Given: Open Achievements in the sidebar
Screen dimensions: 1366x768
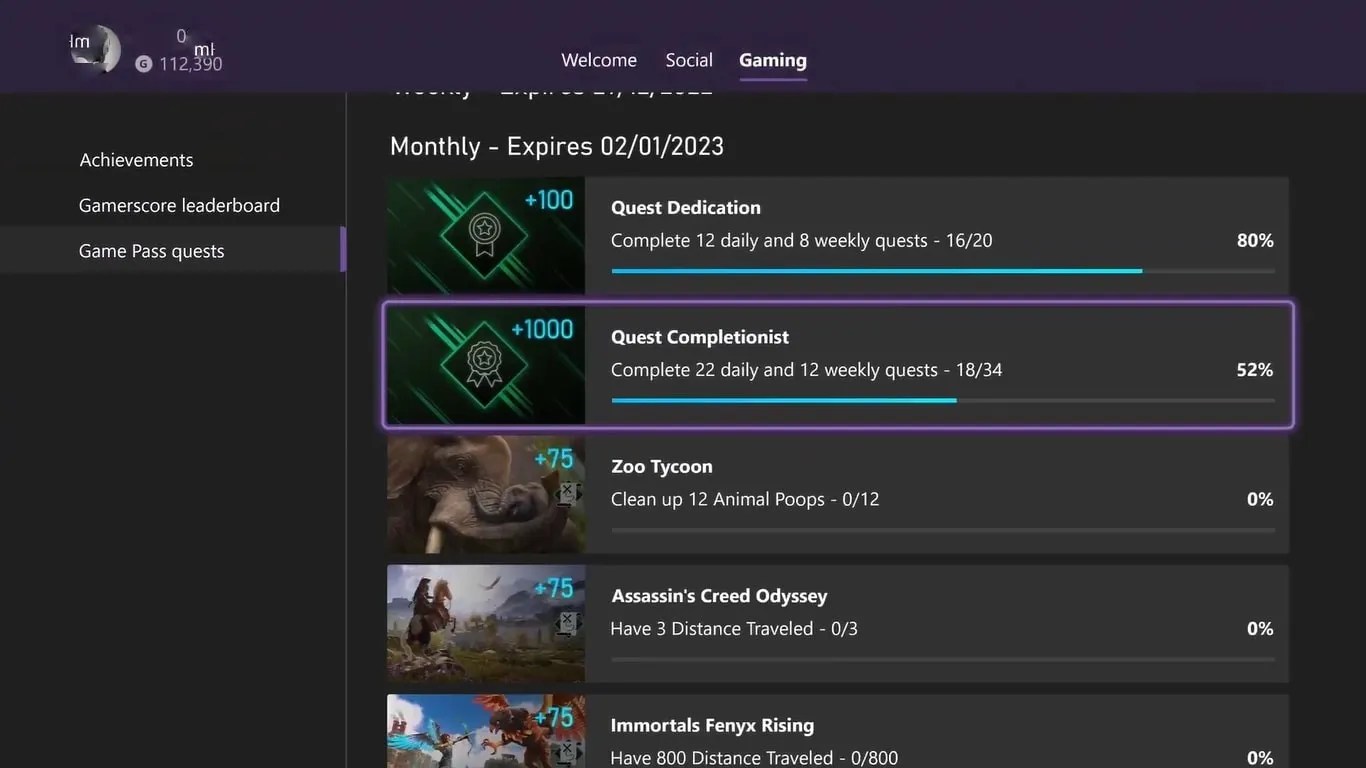Looking at the screenshot, I should coord(136,159).
